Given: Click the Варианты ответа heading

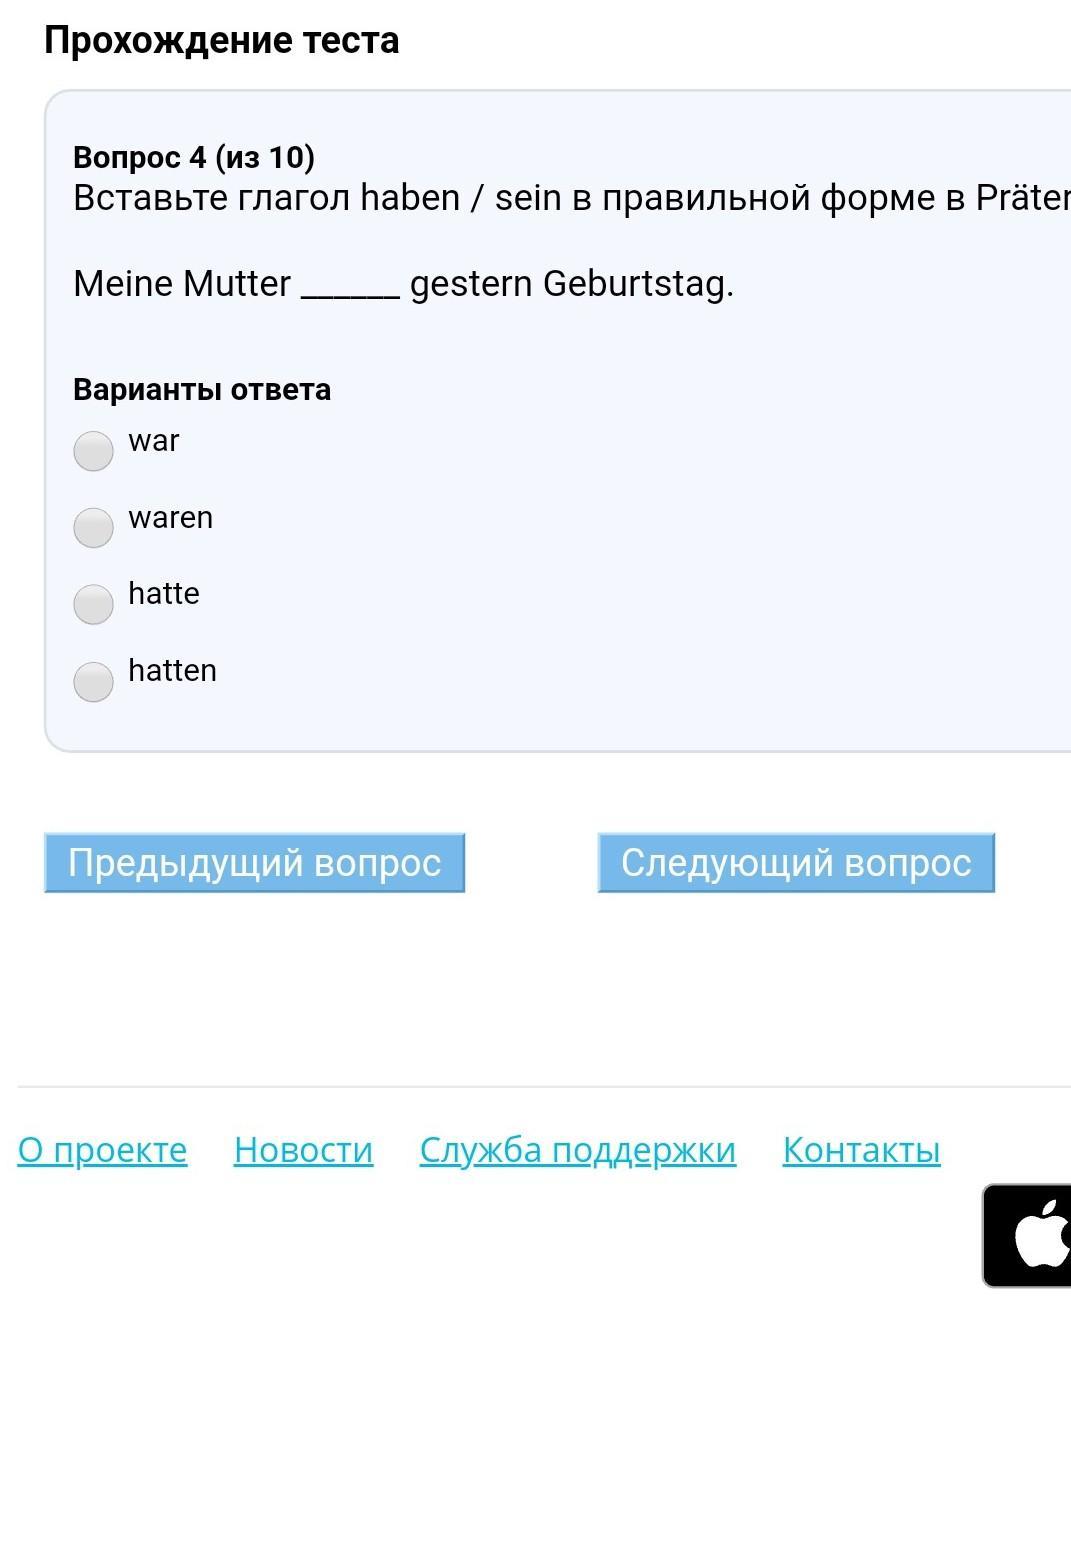Looking at the screenshot, I should click(202, 389).
